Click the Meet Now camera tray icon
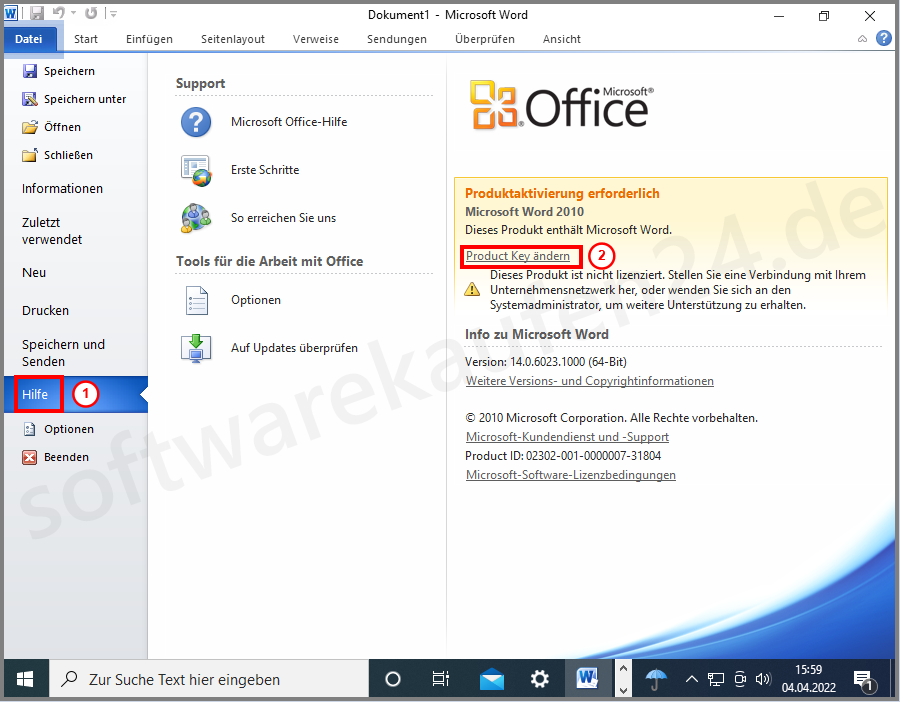The width and height of the screenshot is (900, 702). click(x=740, y=680)
